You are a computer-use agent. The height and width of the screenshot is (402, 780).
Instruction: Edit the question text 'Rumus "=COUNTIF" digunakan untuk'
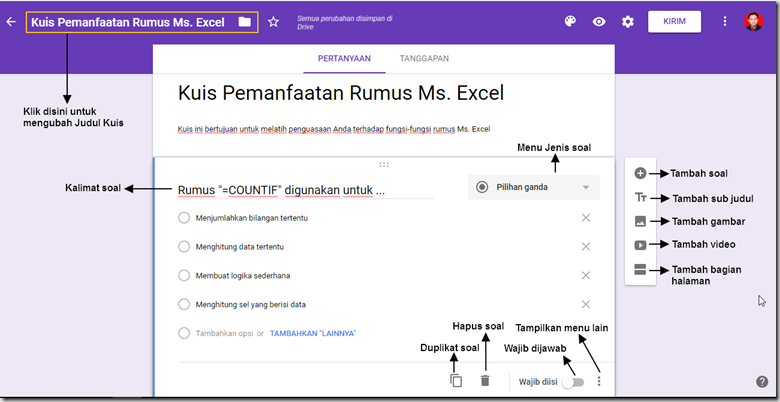coord(305,191)
